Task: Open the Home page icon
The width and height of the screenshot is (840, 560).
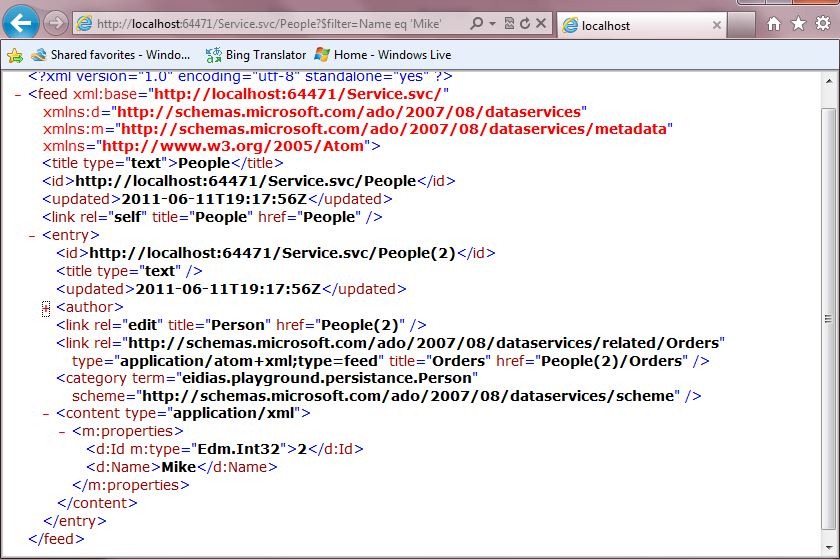Action: (x=774, y=23)
